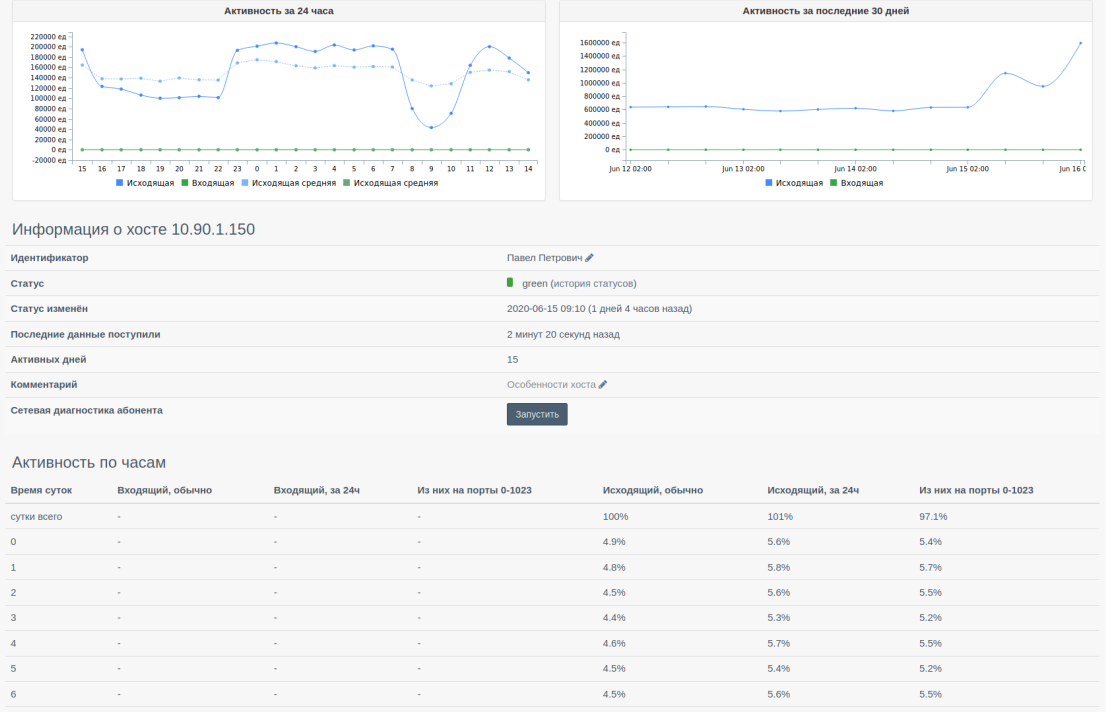Click the pencil icon beside Павел Петрович

[590, 258]
